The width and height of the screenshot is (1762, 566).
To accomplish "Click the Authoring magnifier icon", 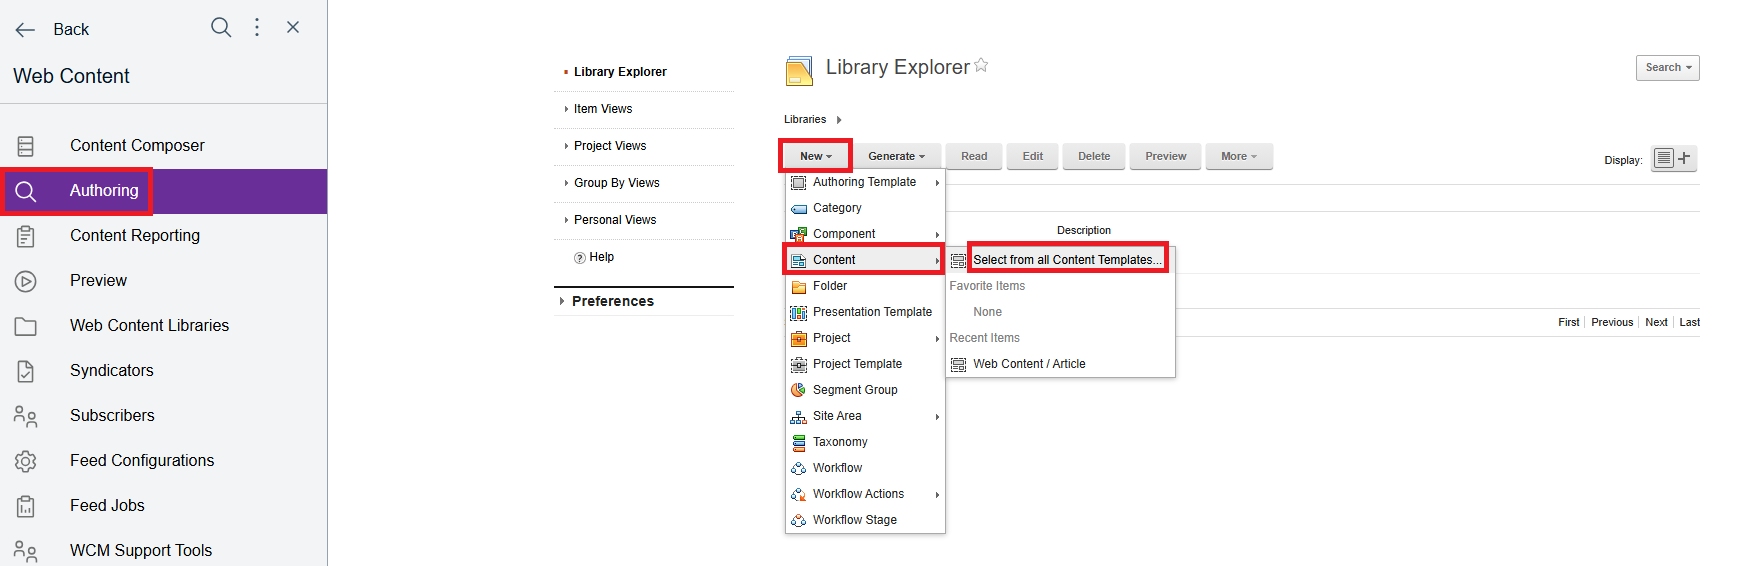I will coord(26,191).
